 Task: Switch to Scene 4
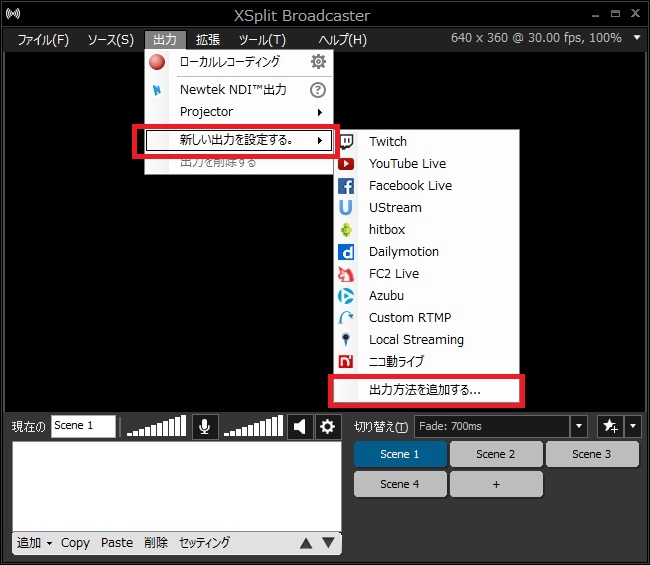pos(400,484)
